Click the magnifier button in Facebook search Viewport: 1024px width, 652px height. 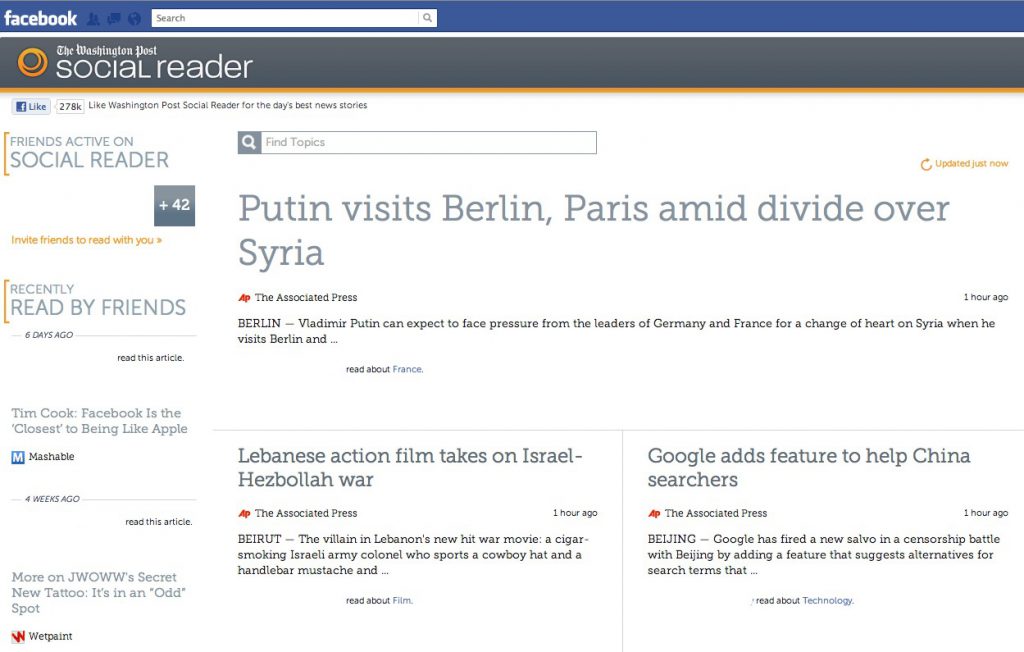coord(427,18)
